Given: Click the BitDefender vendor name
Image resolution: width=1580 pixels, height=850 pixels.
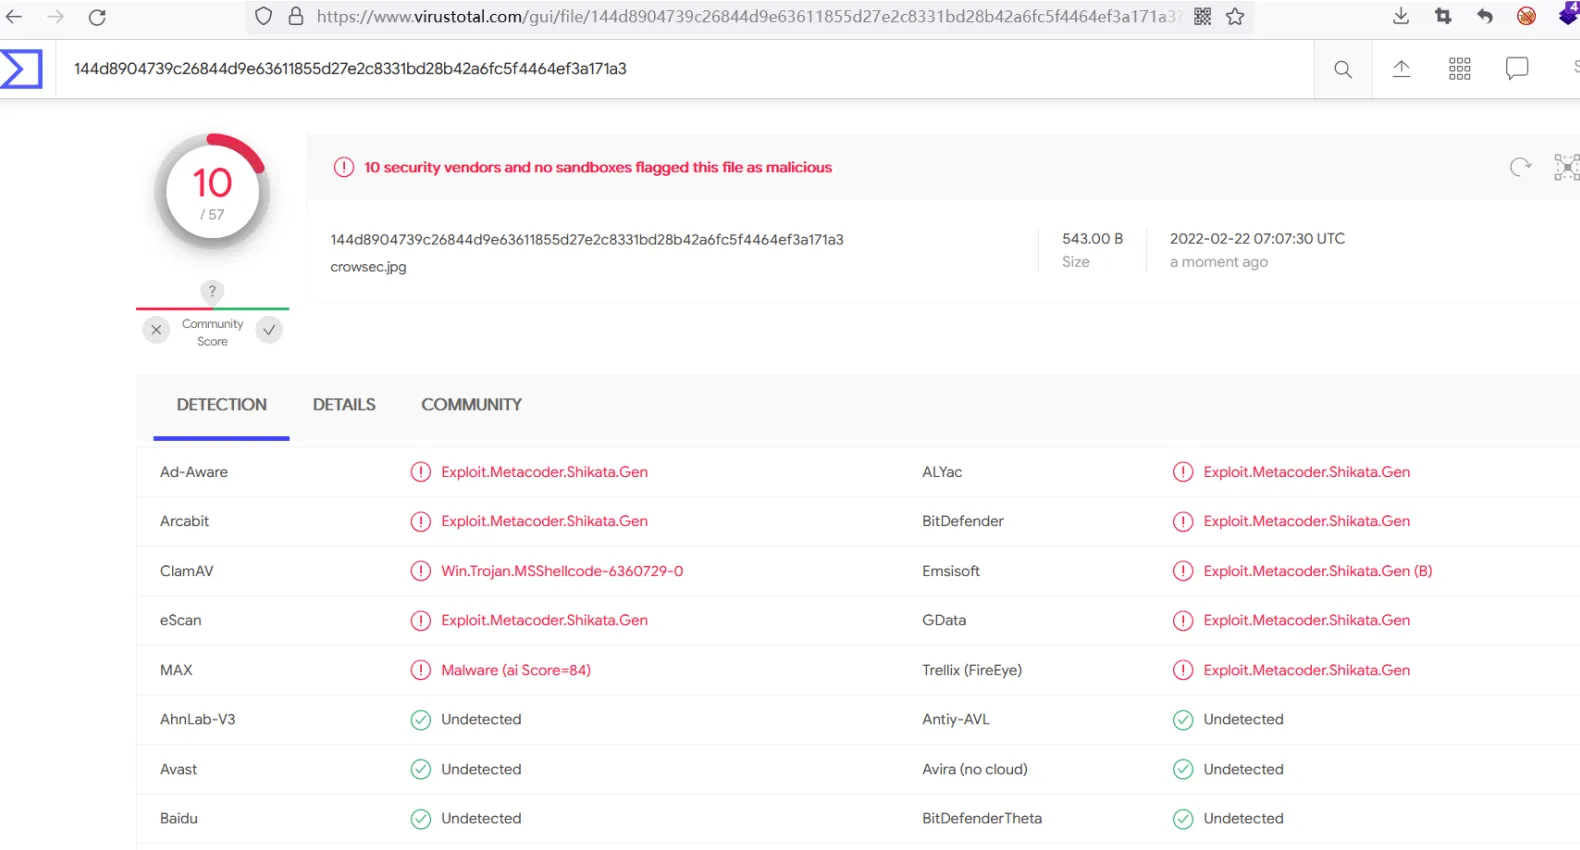Looking at the screenshot, I should click(x=963, y=521).
